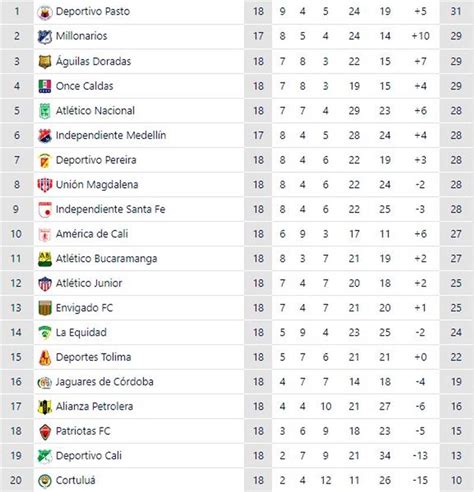474x492 pixels.
Task: Open the América de Cali team link
Action: coord(92,234)
